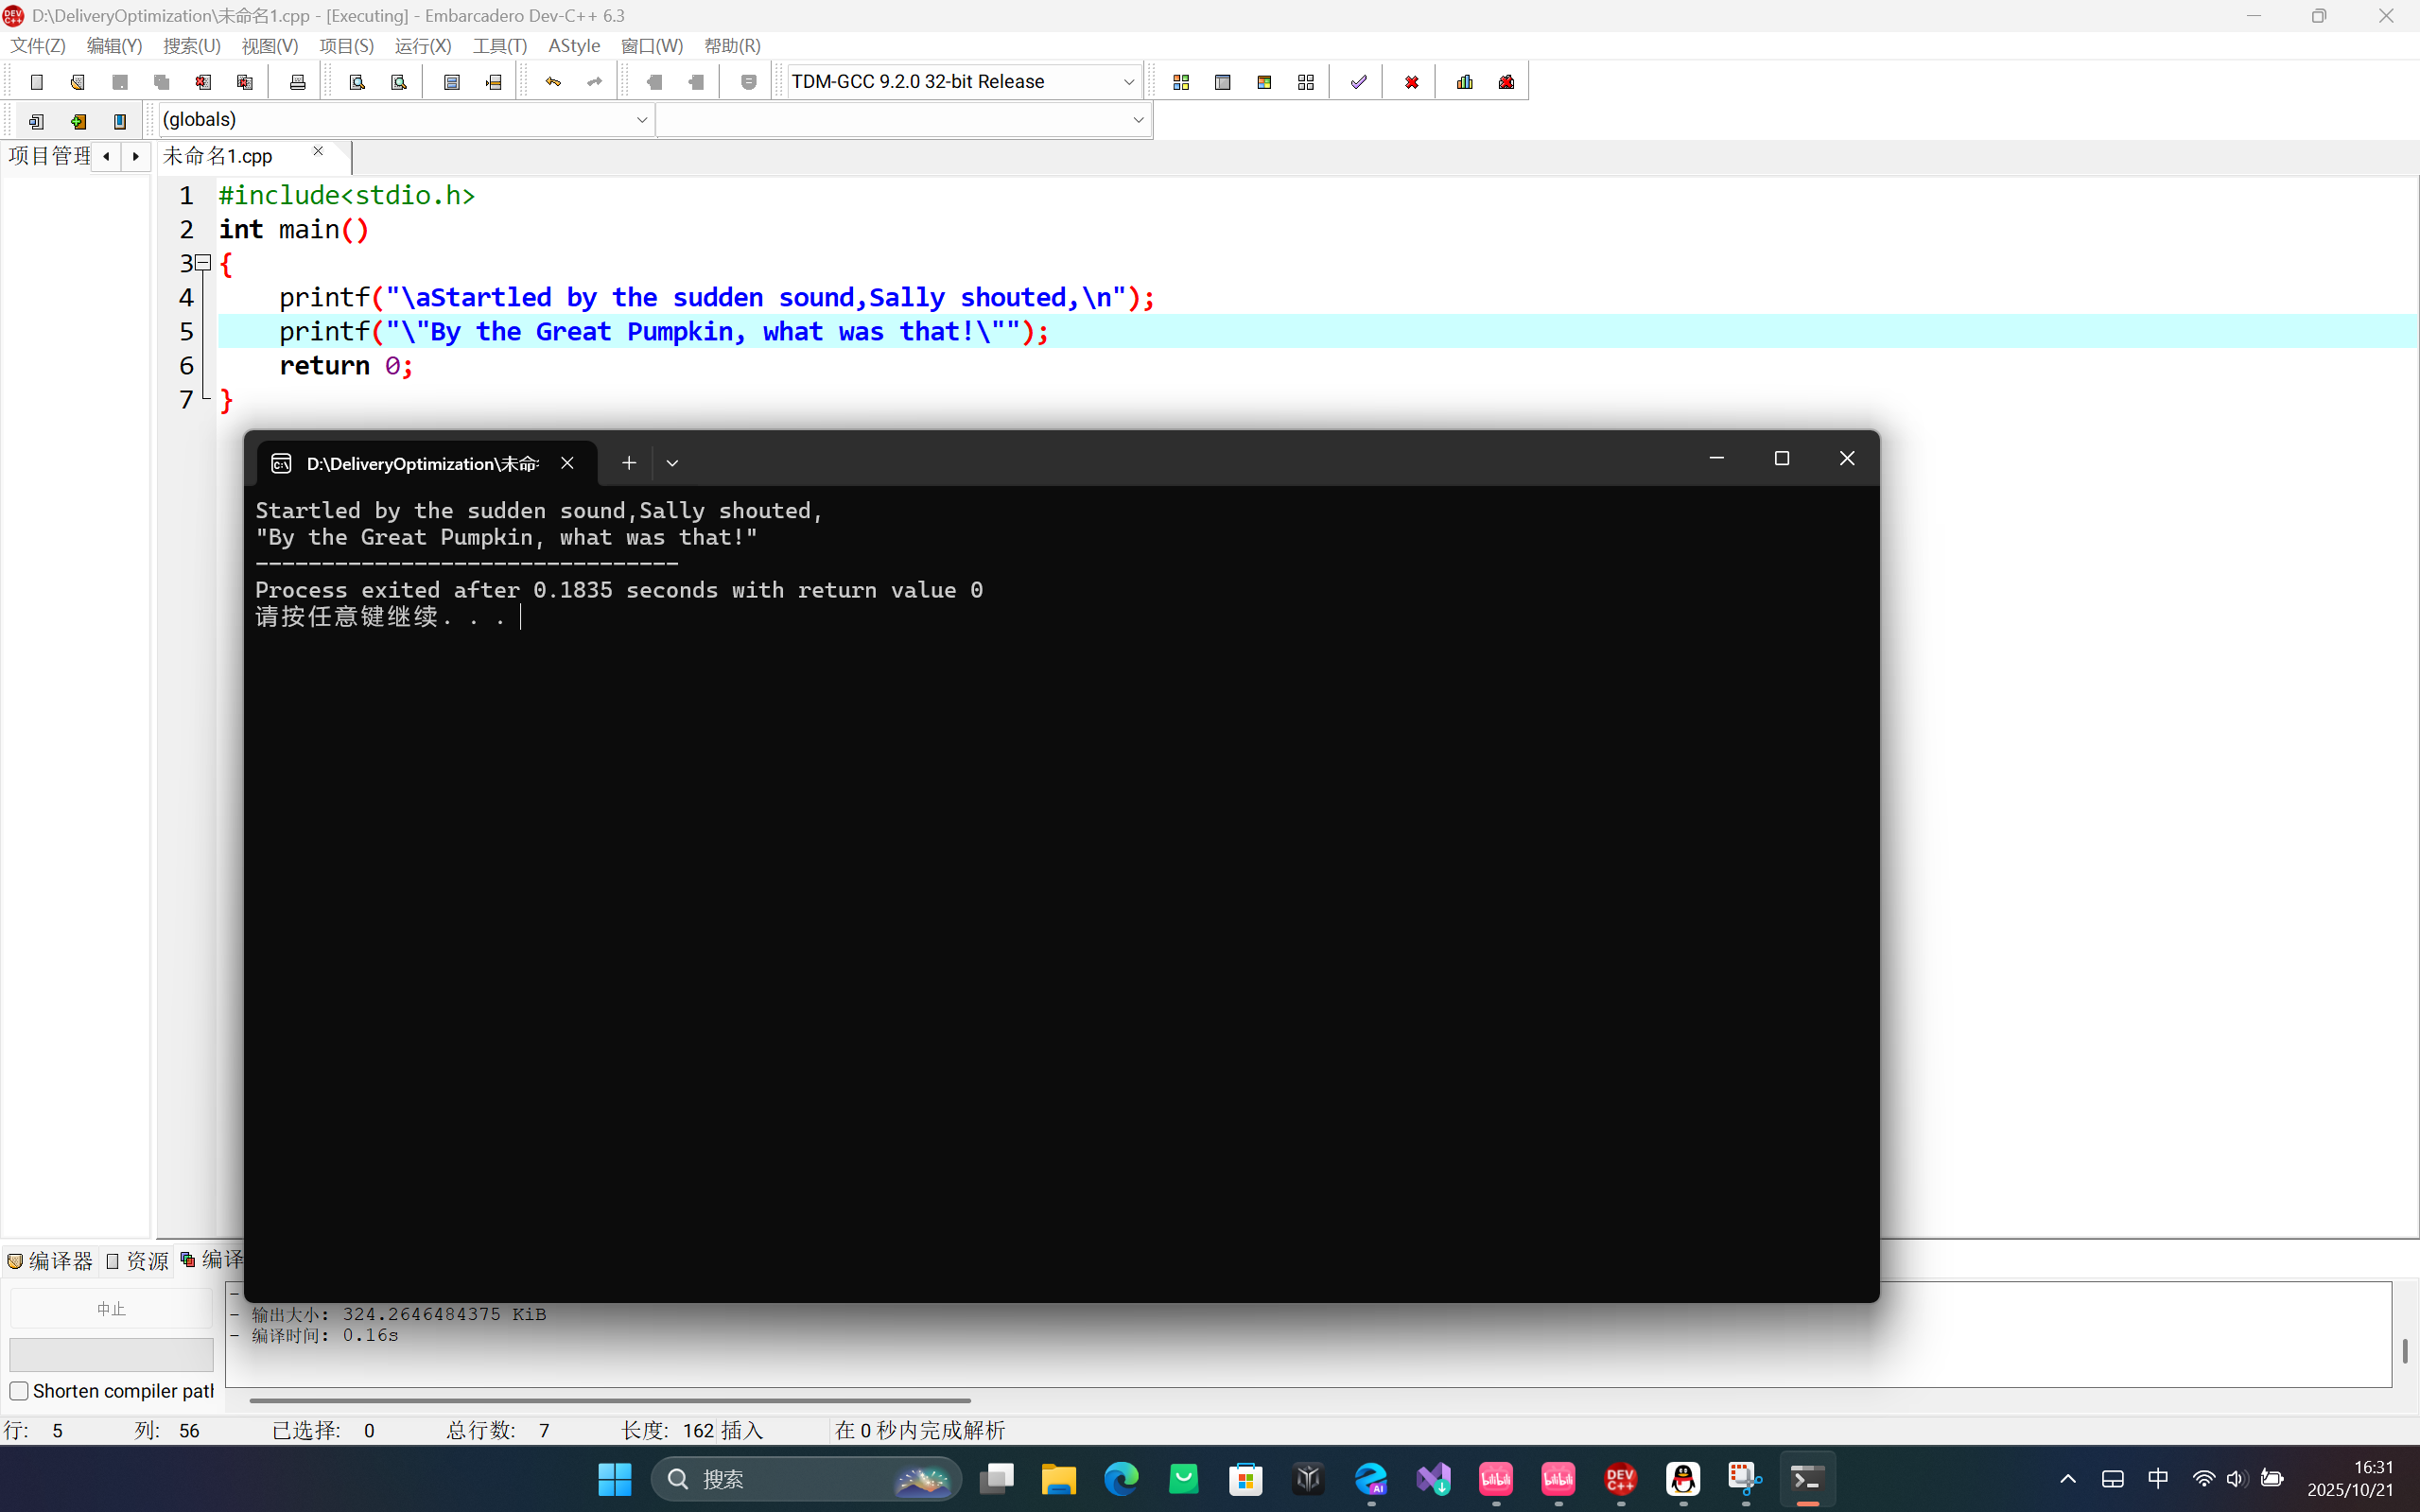Click the compile log horizontal scrollbar
This screenshot has height=1512, width=2420.
pos(610,1400)
